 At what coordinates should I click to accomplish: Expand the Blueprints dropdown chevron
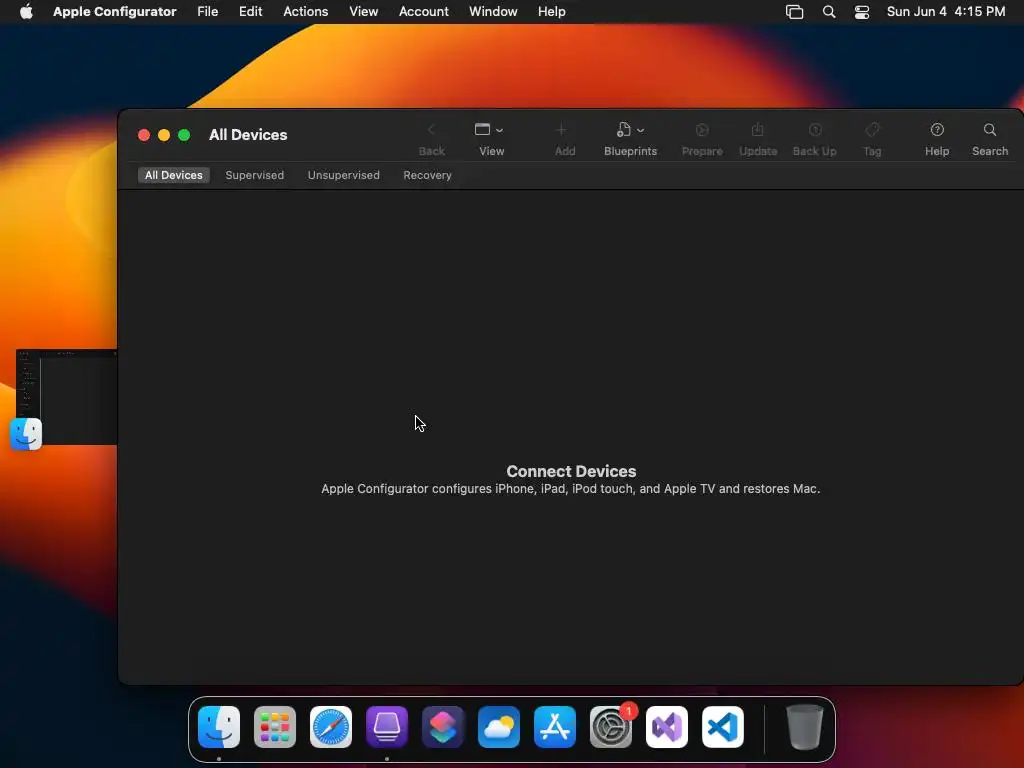[x=641, y=131]
